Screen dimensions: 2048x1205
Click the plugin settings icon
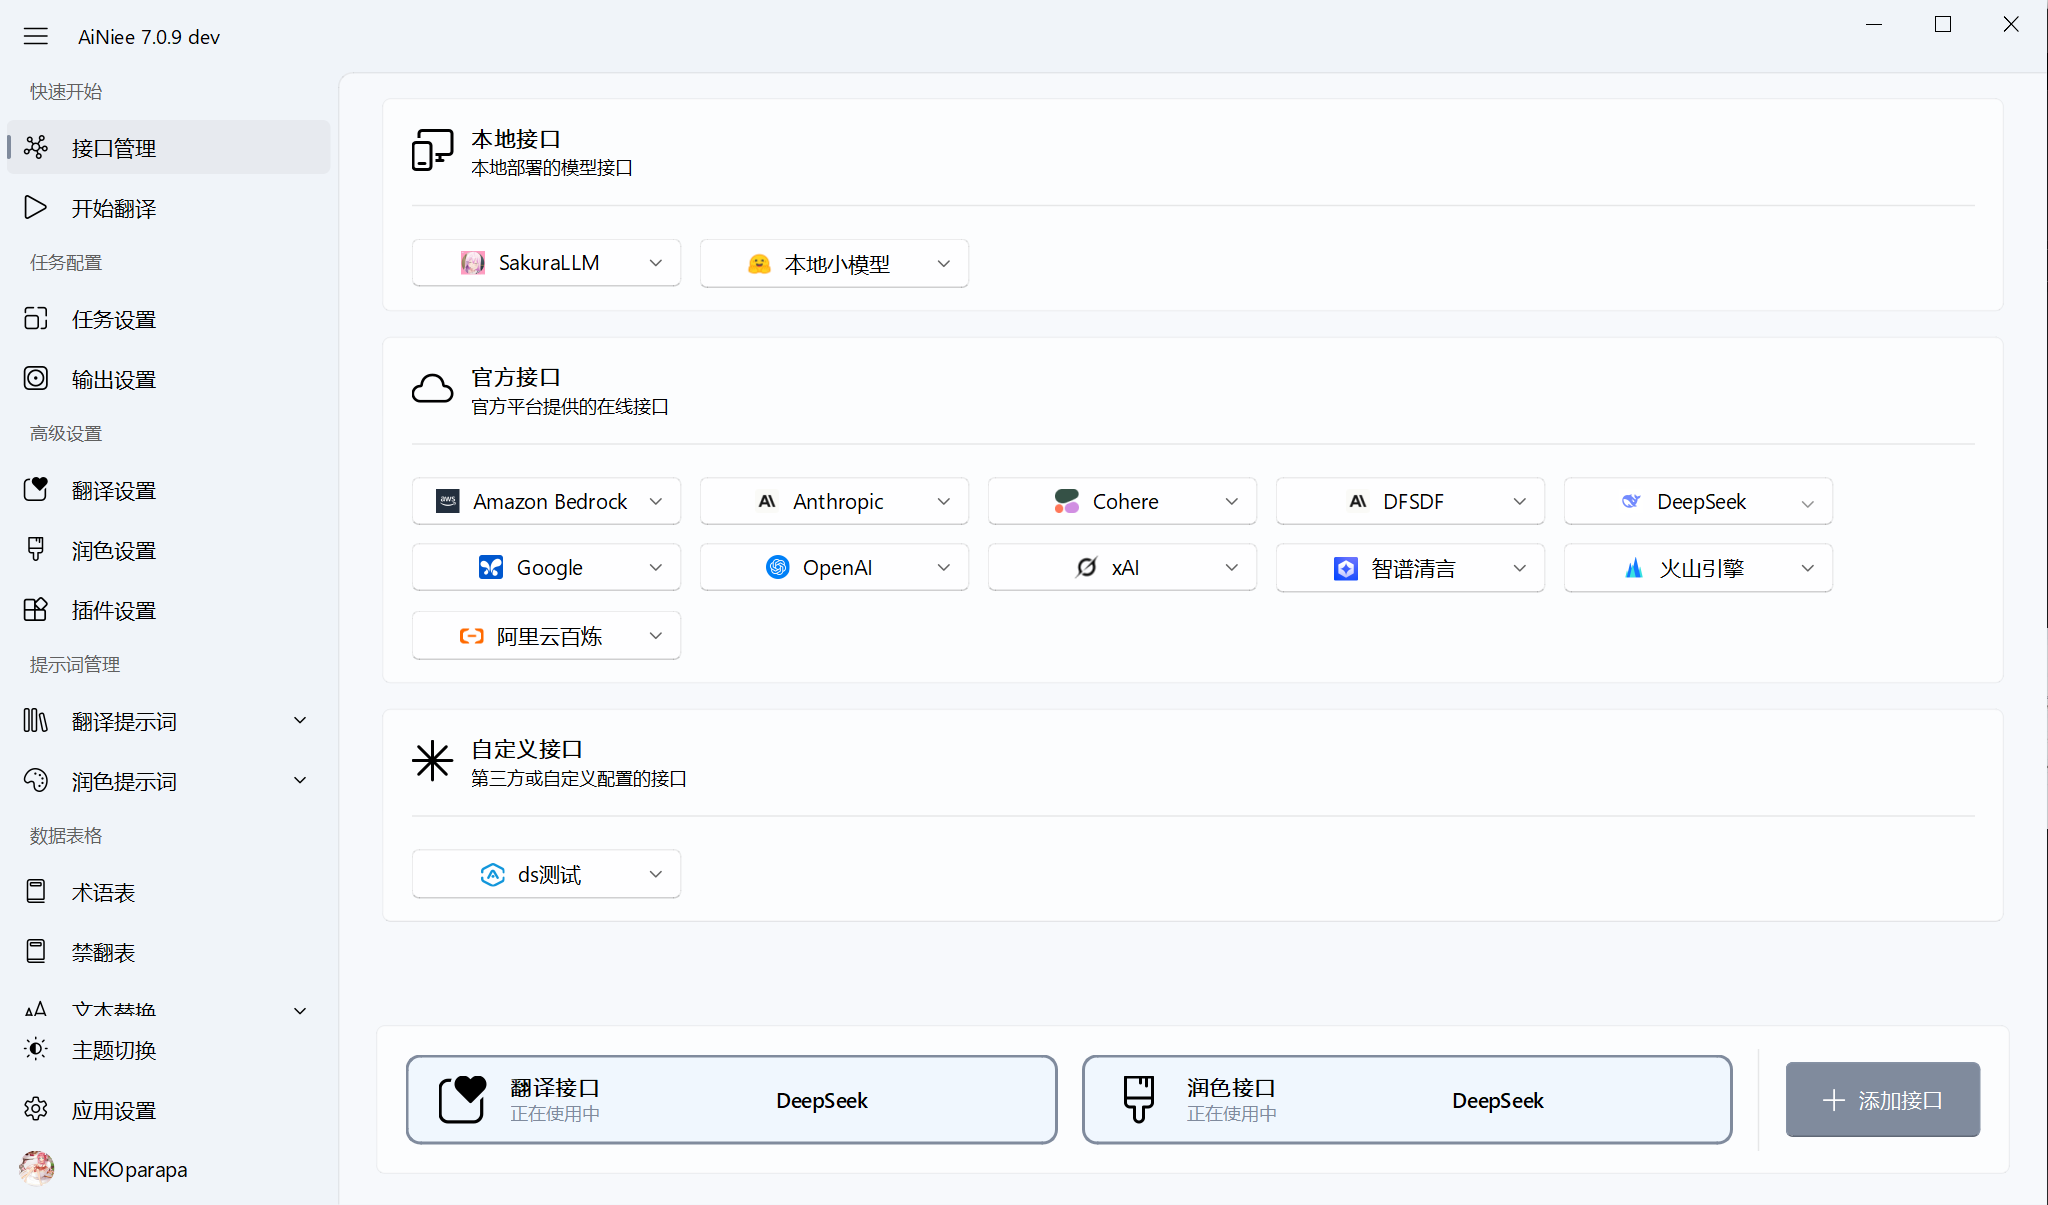(36, 610)
